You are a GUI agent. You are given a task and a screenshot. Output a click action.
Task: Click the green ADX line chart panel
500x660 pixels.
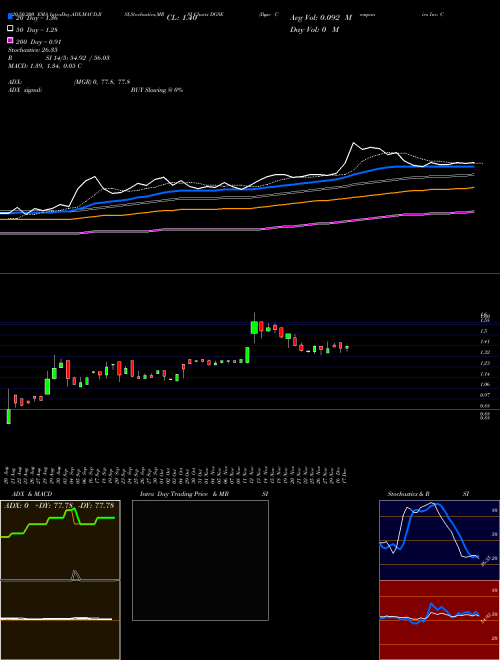point(60,540)
